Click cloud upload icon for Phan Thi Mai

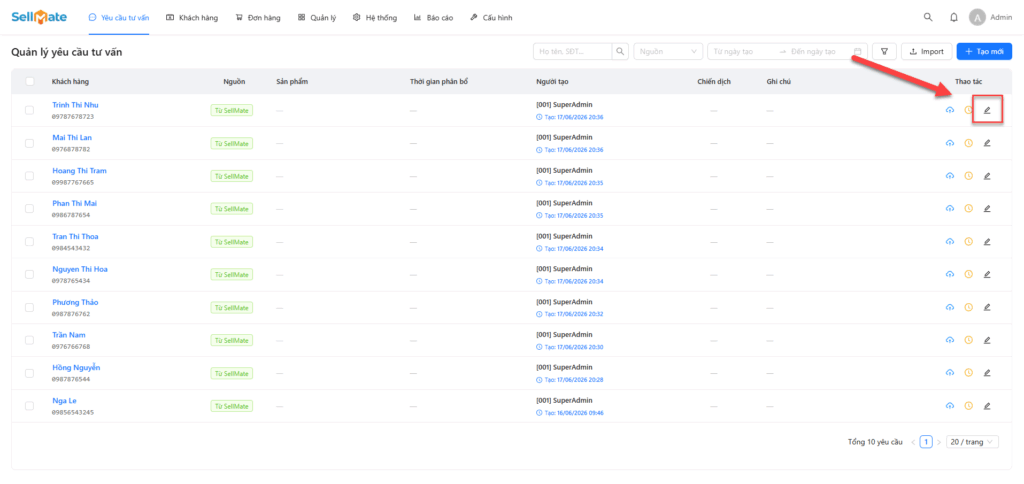[x=950, y=208]
